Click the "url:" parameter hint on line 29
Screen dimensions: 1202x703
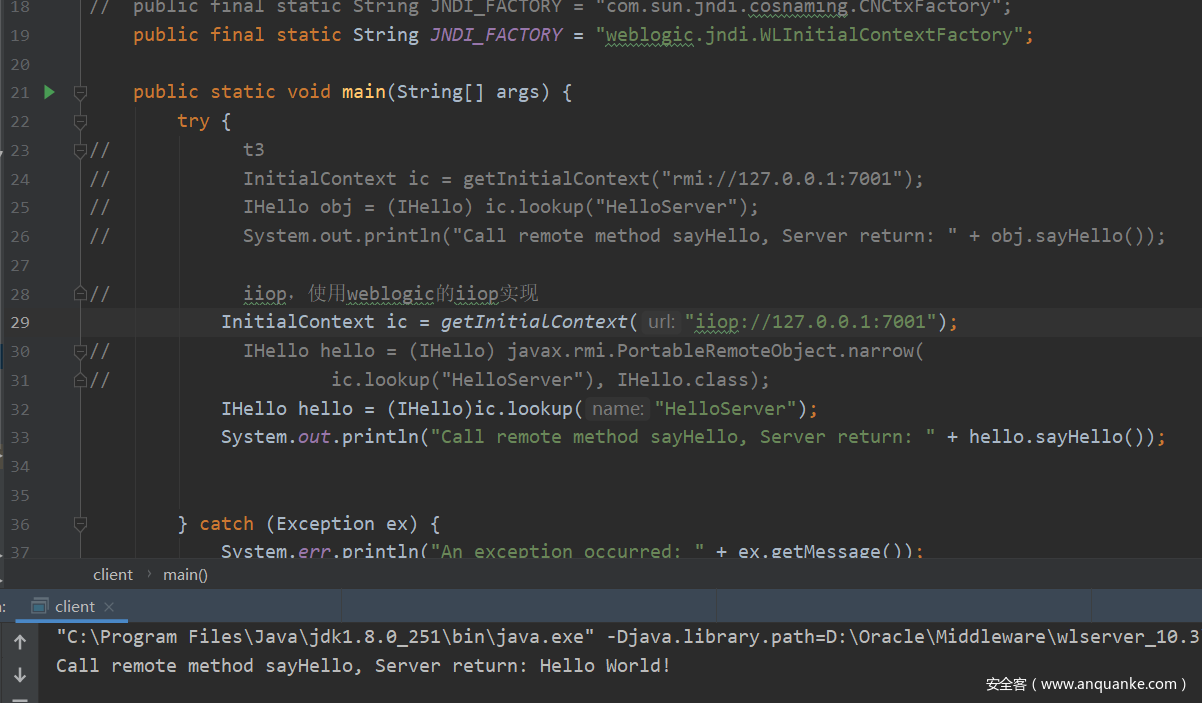point(661,322)
